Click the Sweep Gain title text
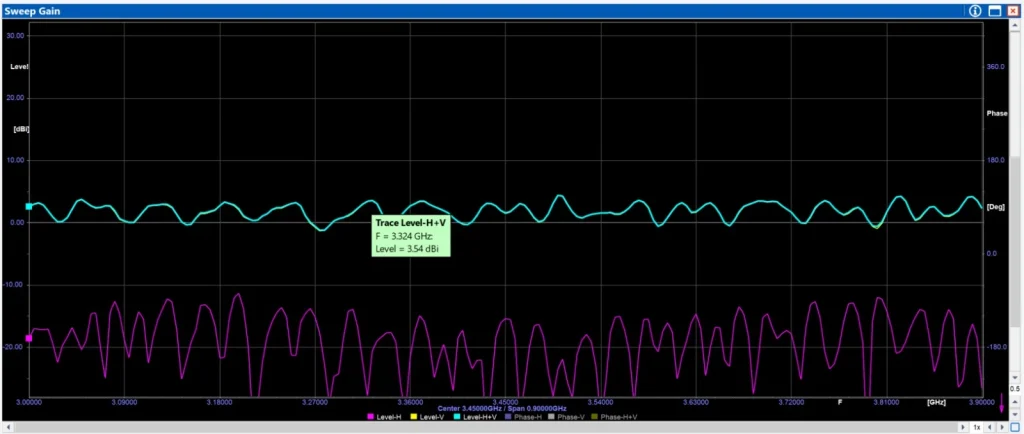Screen dimensions: 1024x434 point(33,11)
